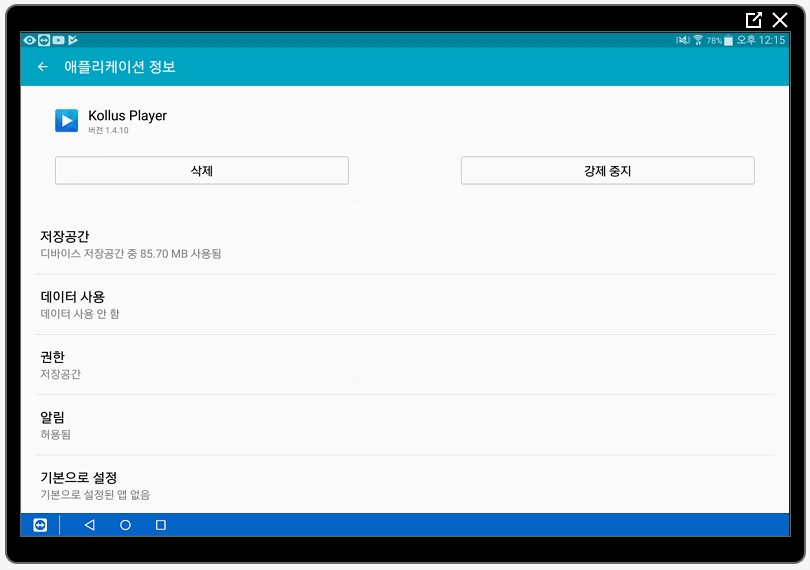The height and width of the screenshot is (570, 810).
Task: Click the eye icon in status bar
Action: (x=29, y=40)
